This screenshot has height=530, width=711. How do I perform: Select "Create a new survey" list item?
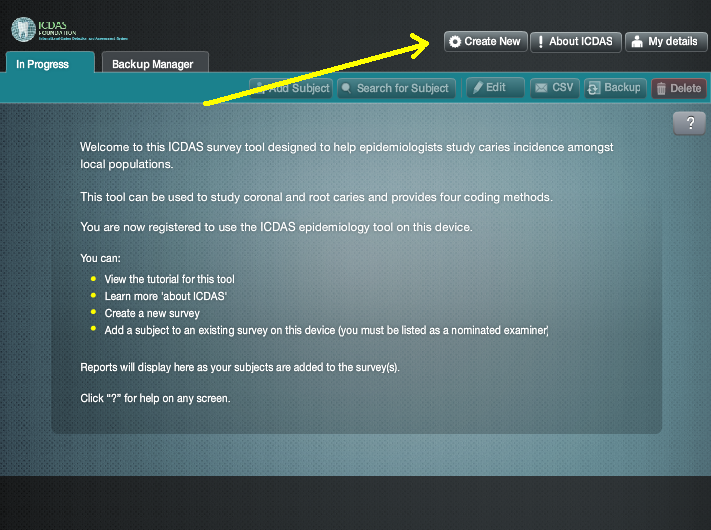pos(152,313)
